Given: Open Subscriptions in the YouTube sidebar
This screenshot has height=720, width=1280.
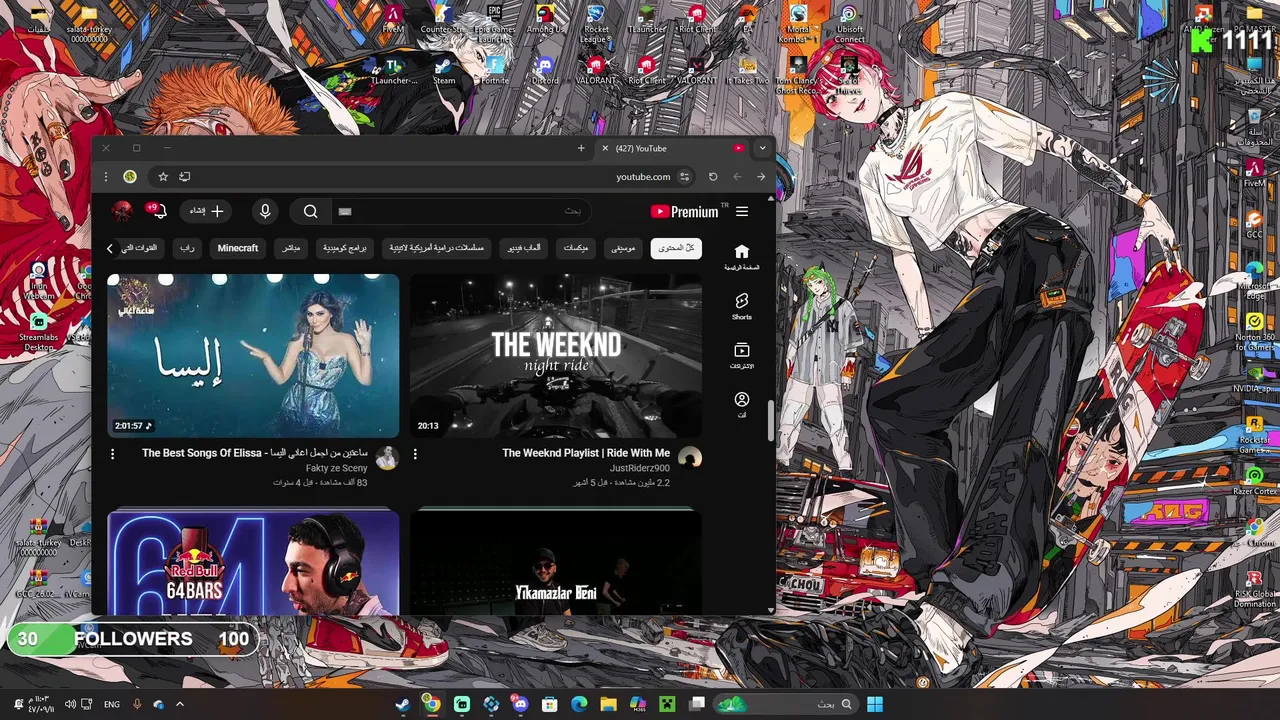Looking at the screenshot, I should point(742,355).
